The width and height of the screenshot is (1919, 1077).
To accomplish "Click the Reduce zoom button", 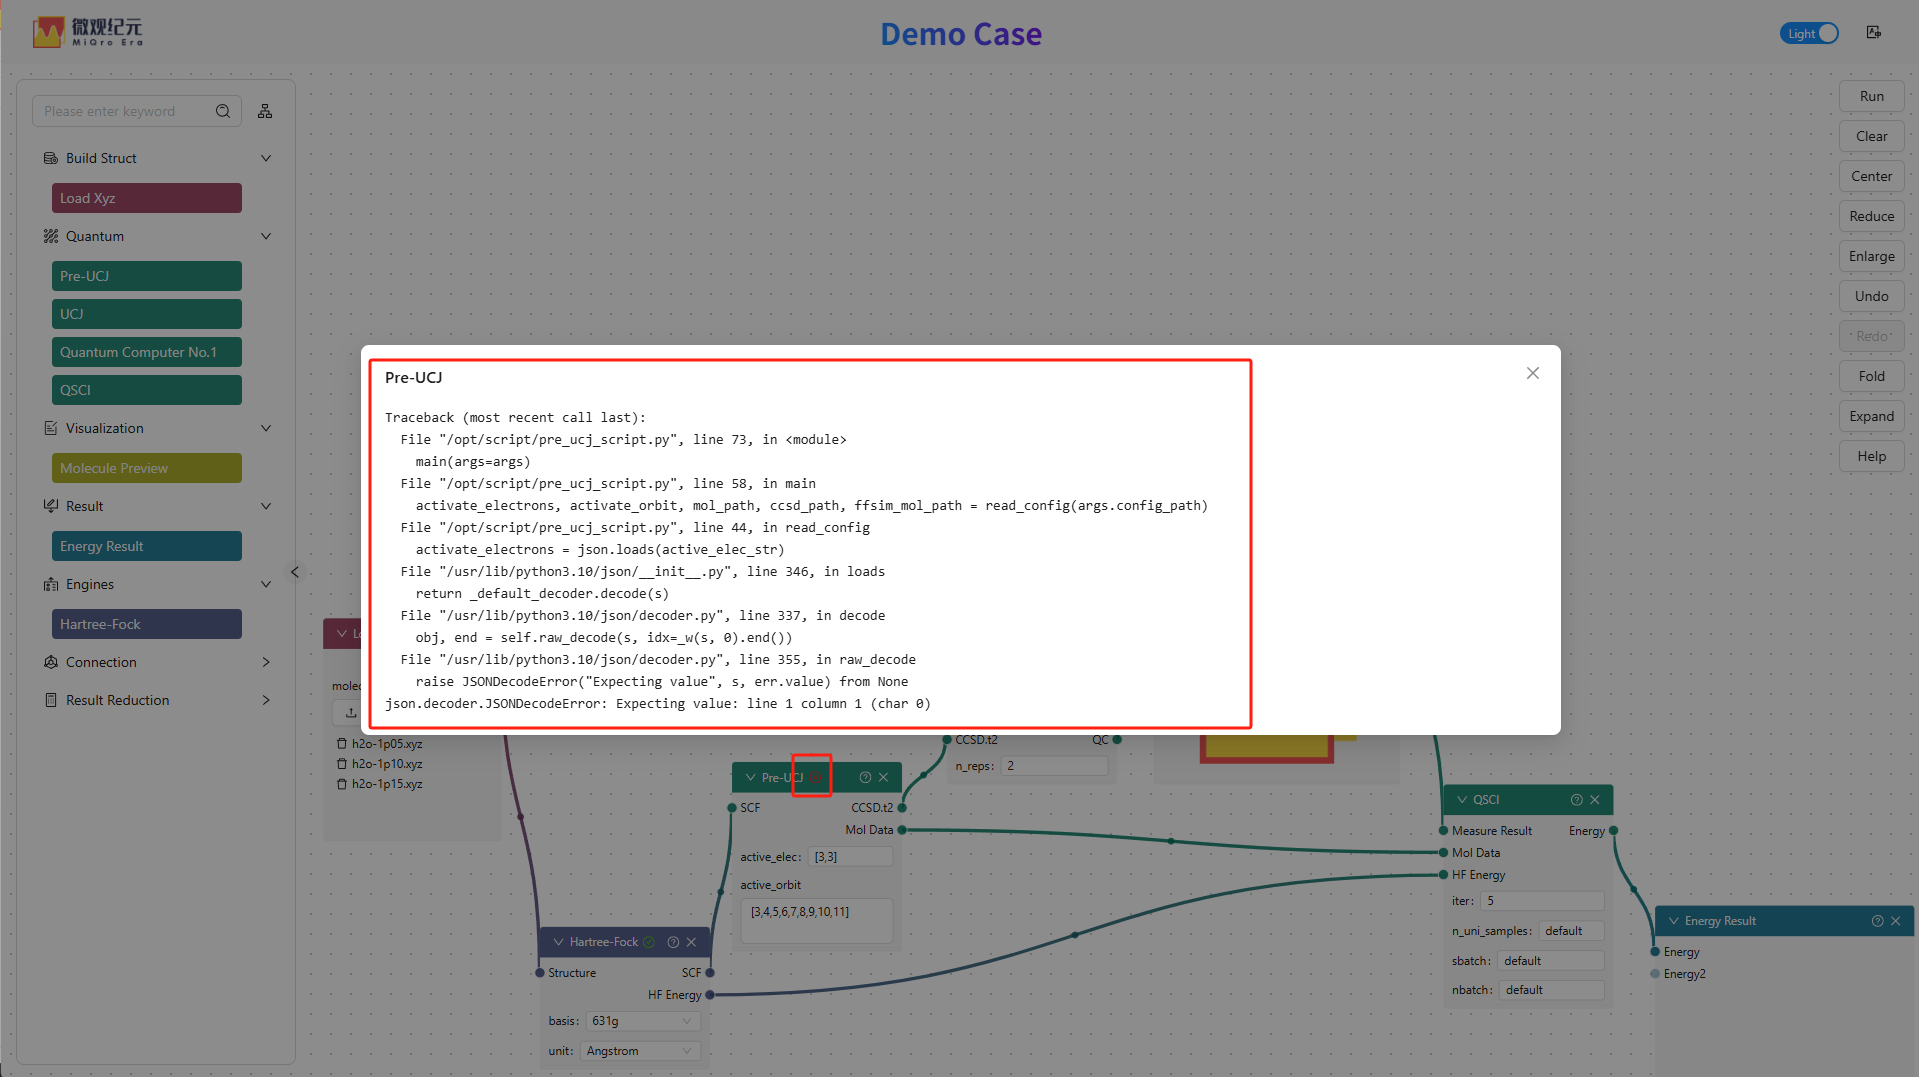I will [x=1871, y=216].
